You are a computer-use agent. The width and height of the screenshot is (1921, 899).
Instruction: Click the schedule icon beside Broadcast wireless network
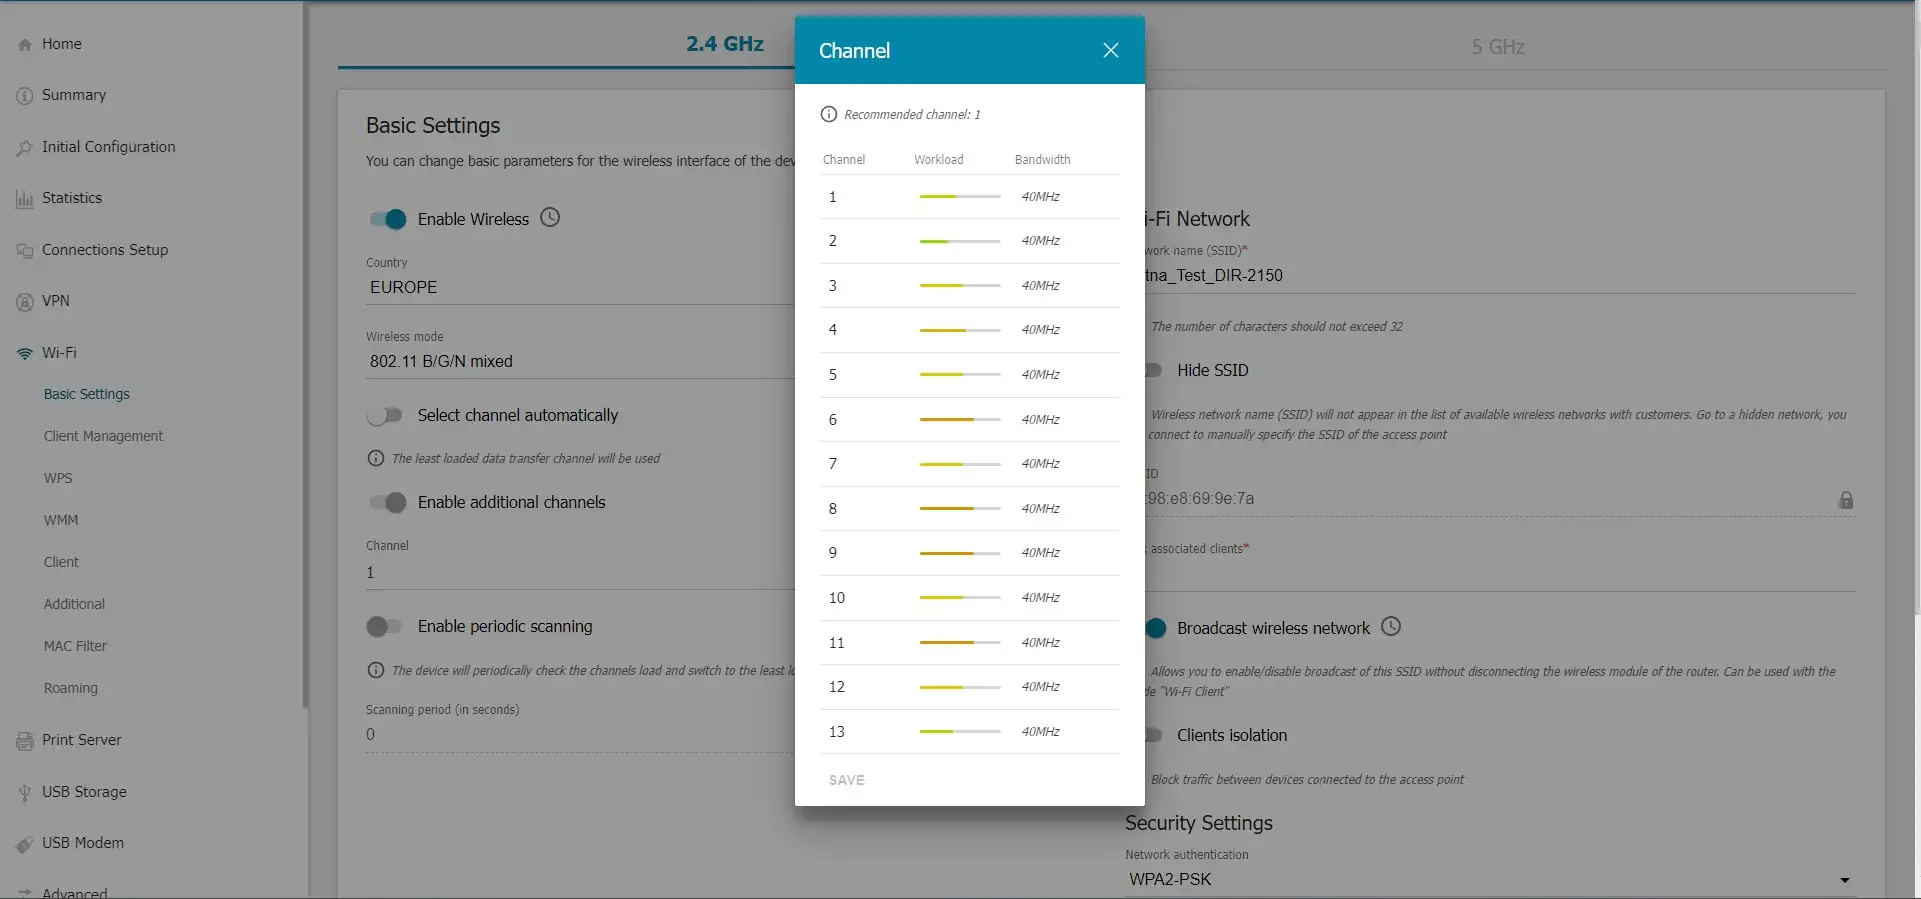click(1391, 627)
